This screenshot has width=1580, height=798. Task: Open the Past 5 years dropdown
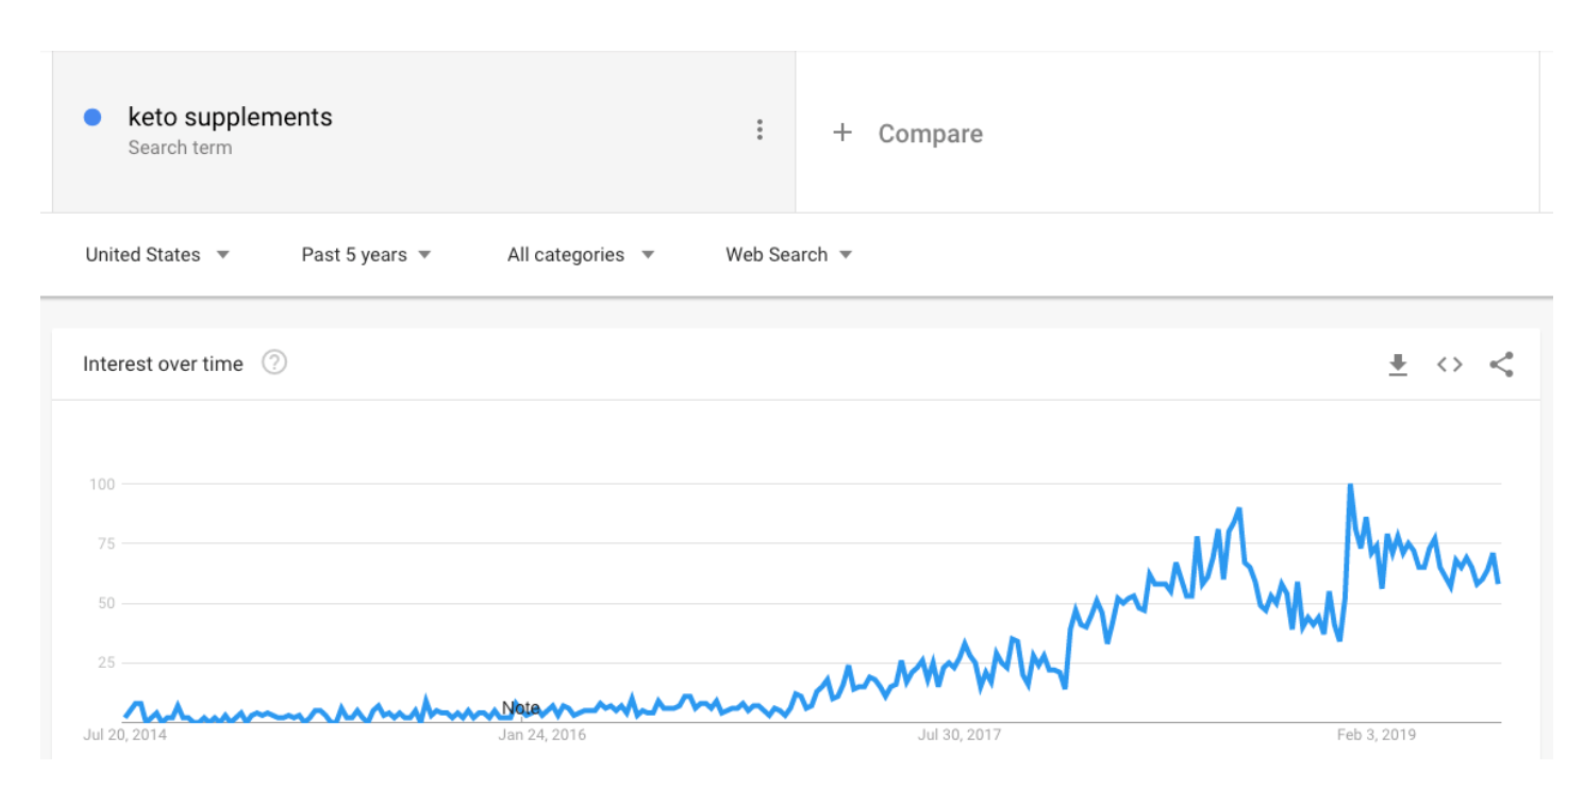[366, 255]
